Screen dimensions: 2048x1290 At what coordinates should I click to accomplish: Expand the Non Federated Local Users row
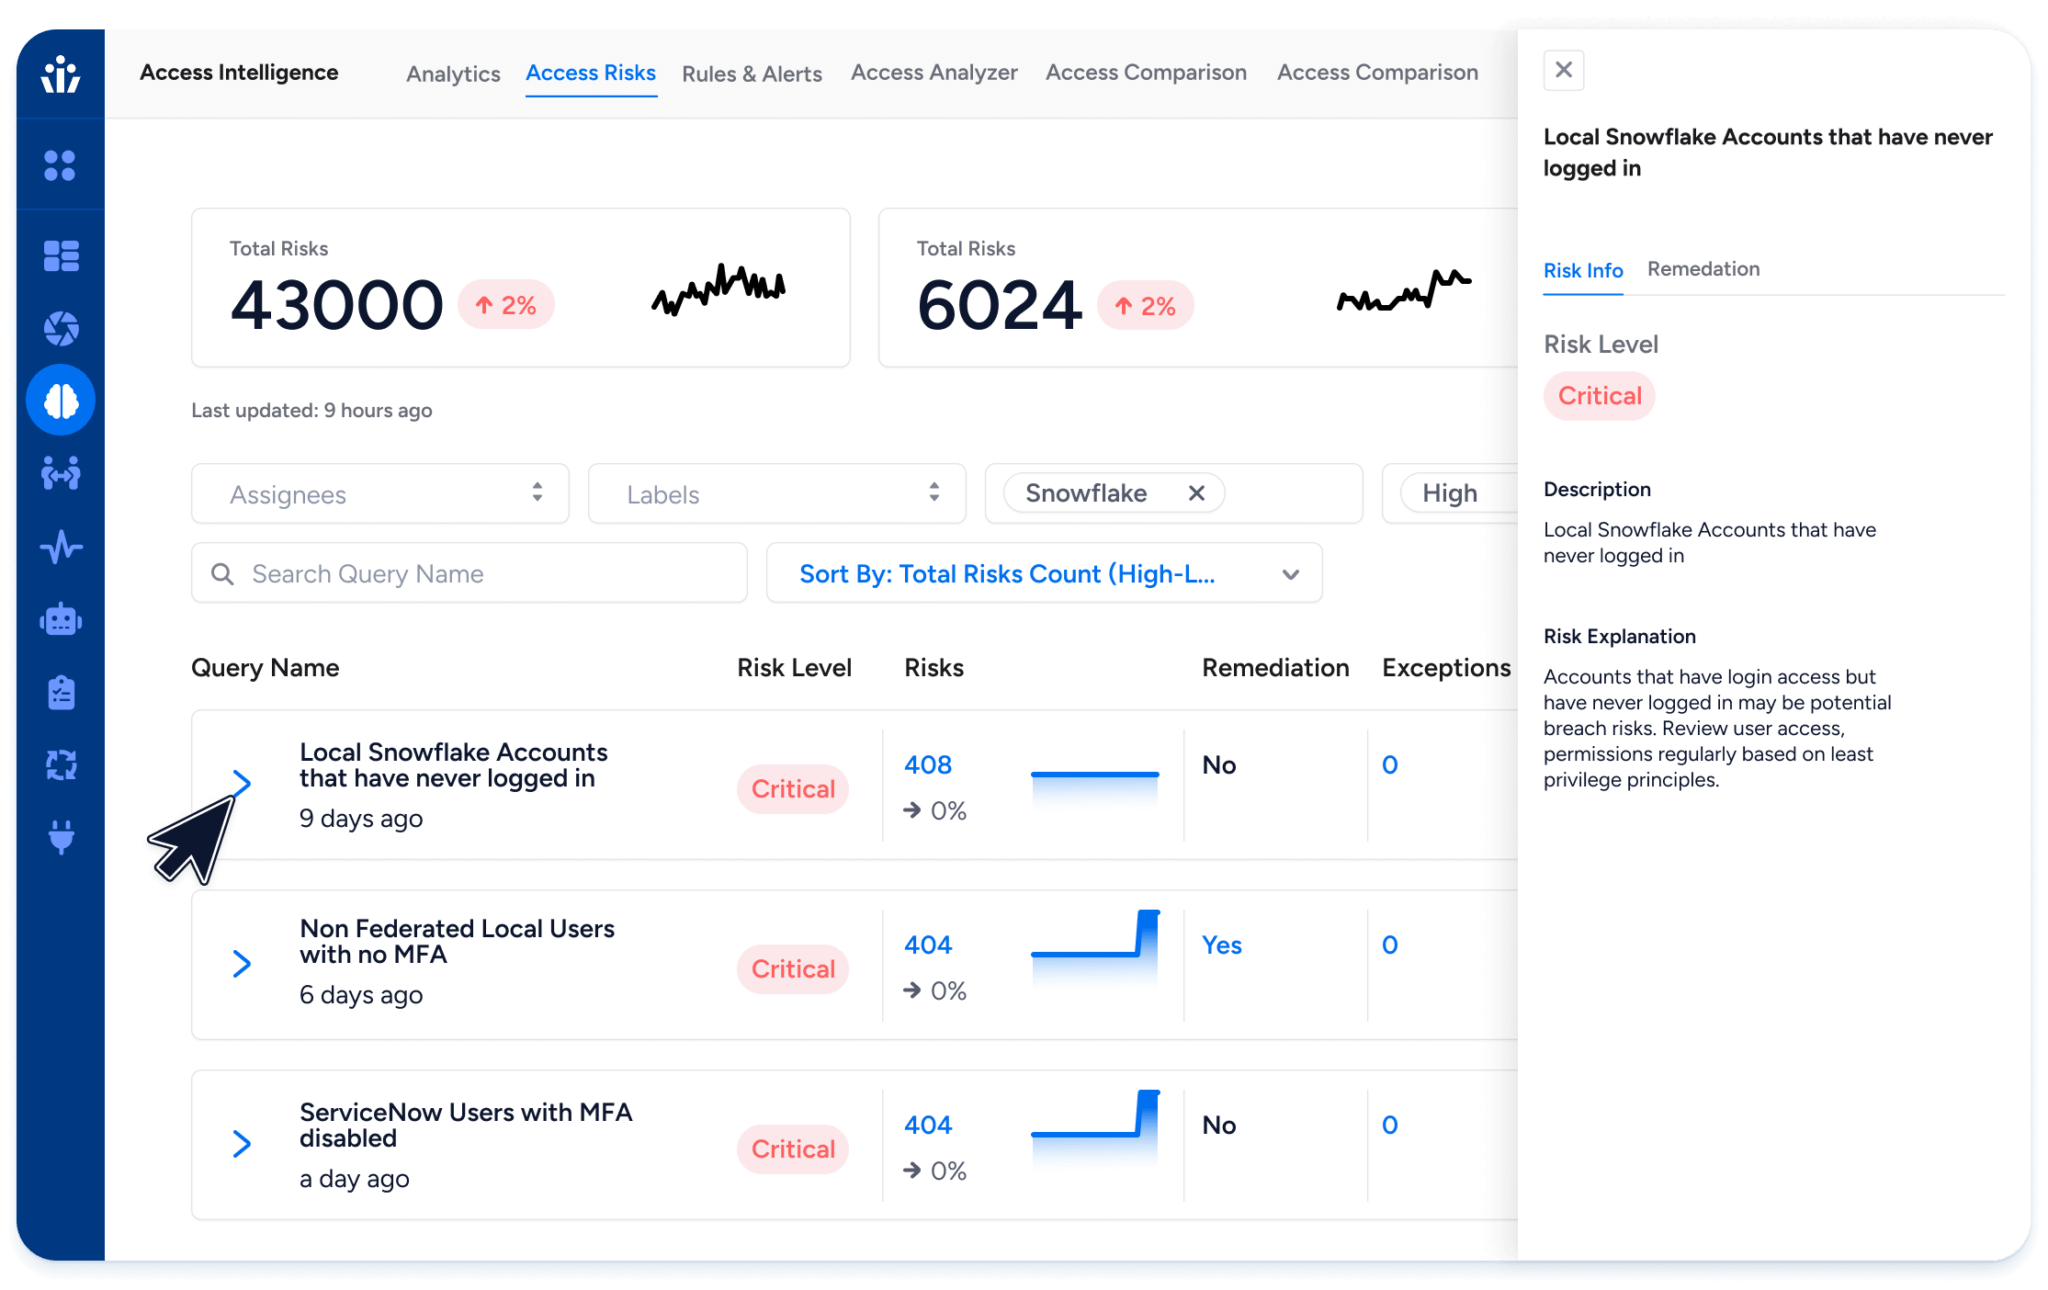point(243,963)
